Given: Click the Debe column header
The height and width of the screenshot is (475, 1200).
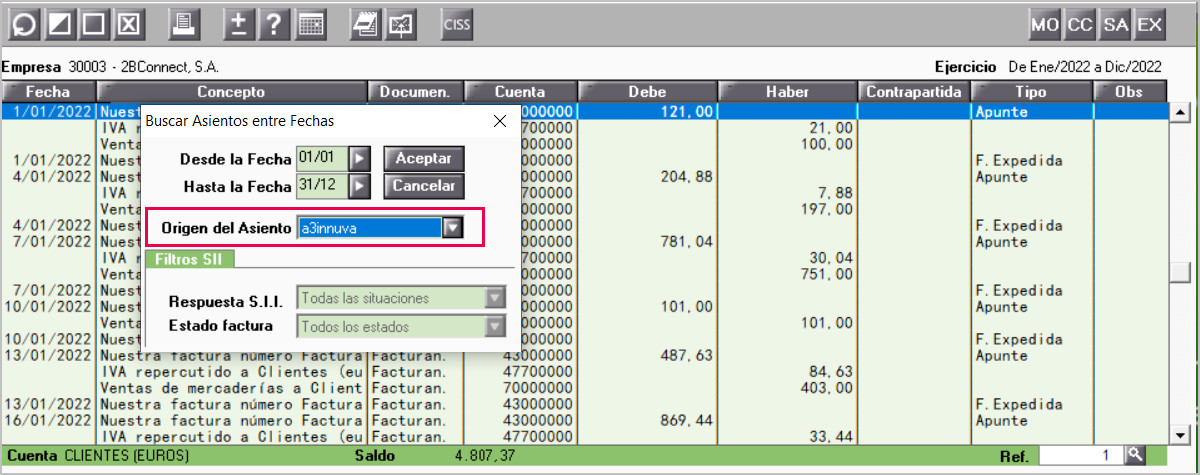Looking at the screenshot, I should click(647, 92).
